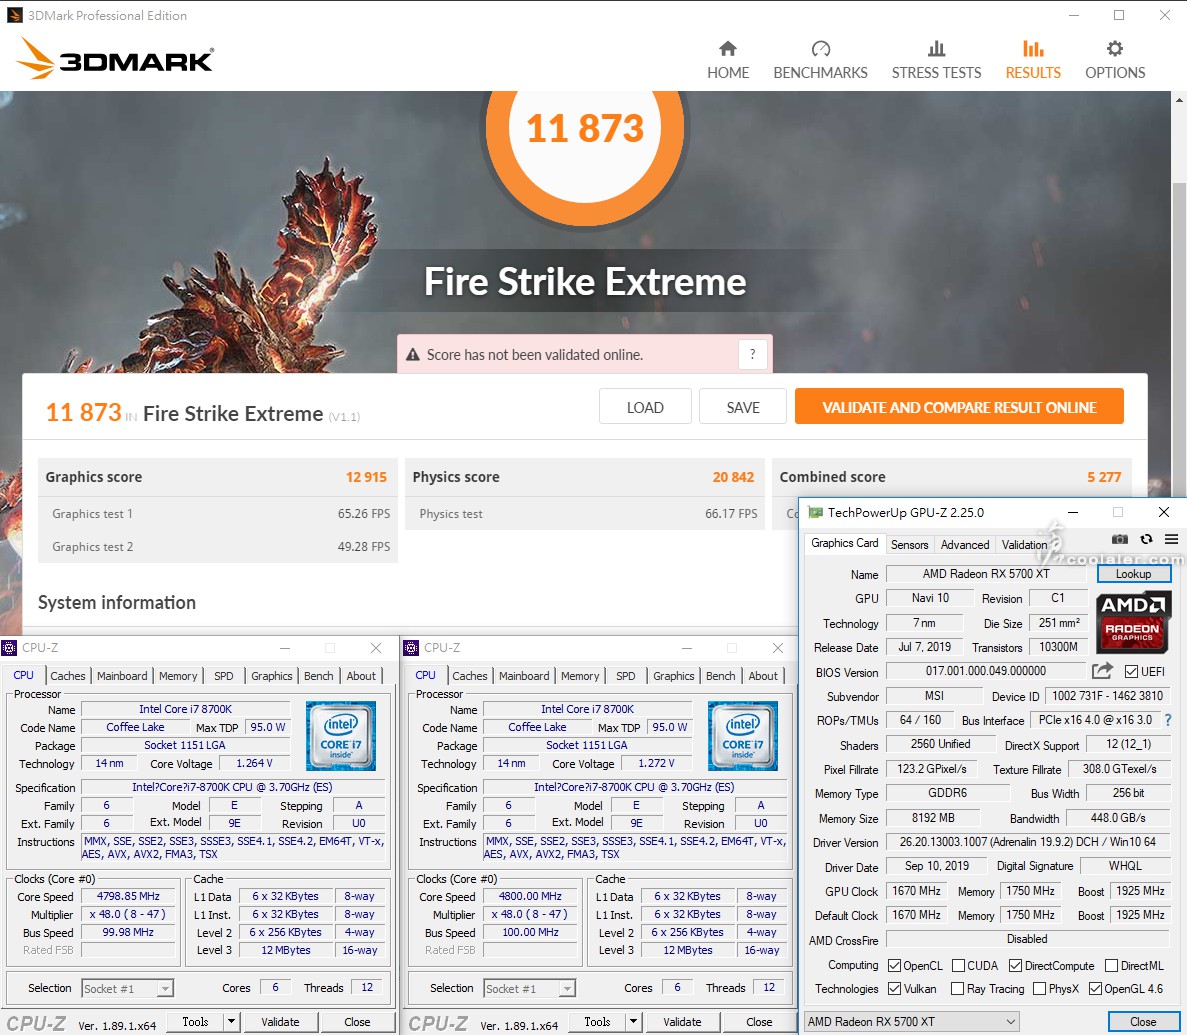Image resolution: width=1187 pixels, height=1035 pixels.
Task: Click the GPU-Z Name field showing RX 5700 XT
Action: click(x=986, y=573)
